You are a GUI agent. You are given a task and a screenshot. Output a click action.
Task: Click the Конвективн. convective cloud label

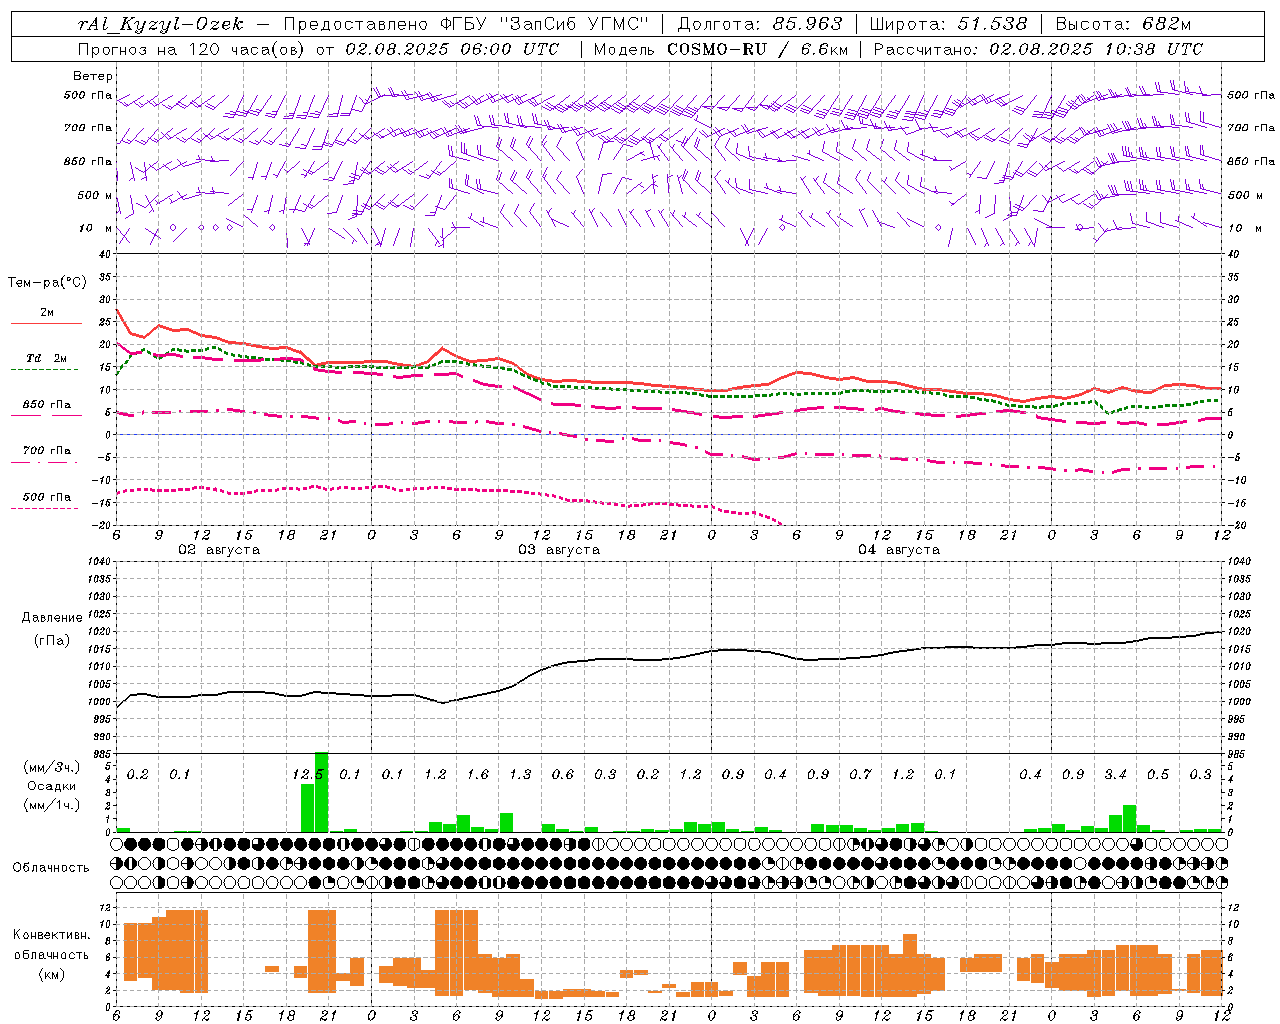tap(51, 935)
